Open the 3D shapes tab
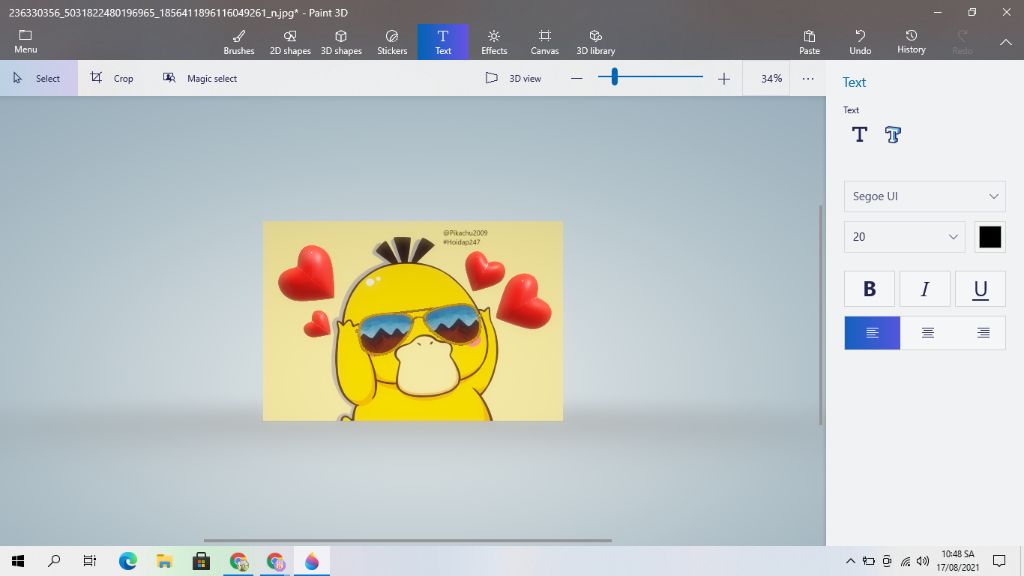 [x=341, y=42]
